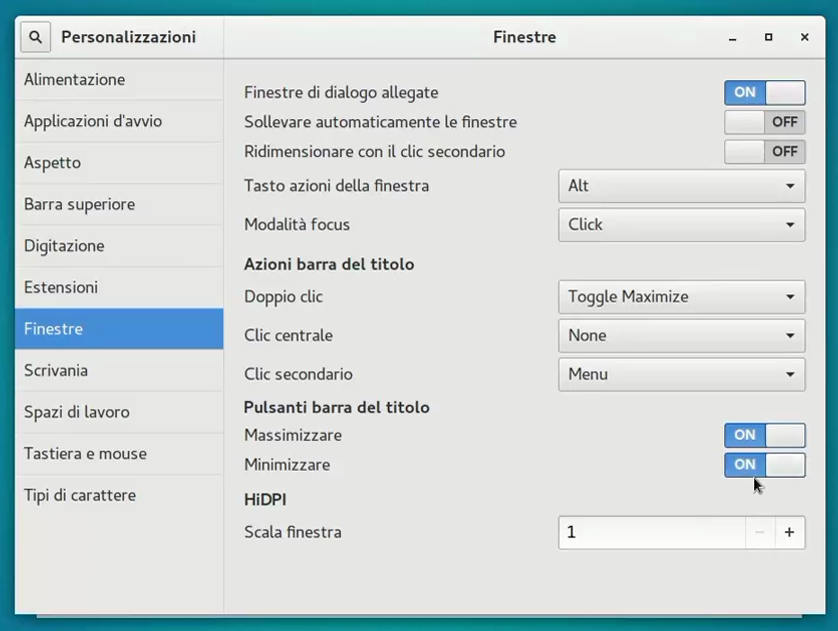Screen dimensions: 838x631
Task: Switch off the Minimizzare toggle
Action: click(x=764, y=465)
